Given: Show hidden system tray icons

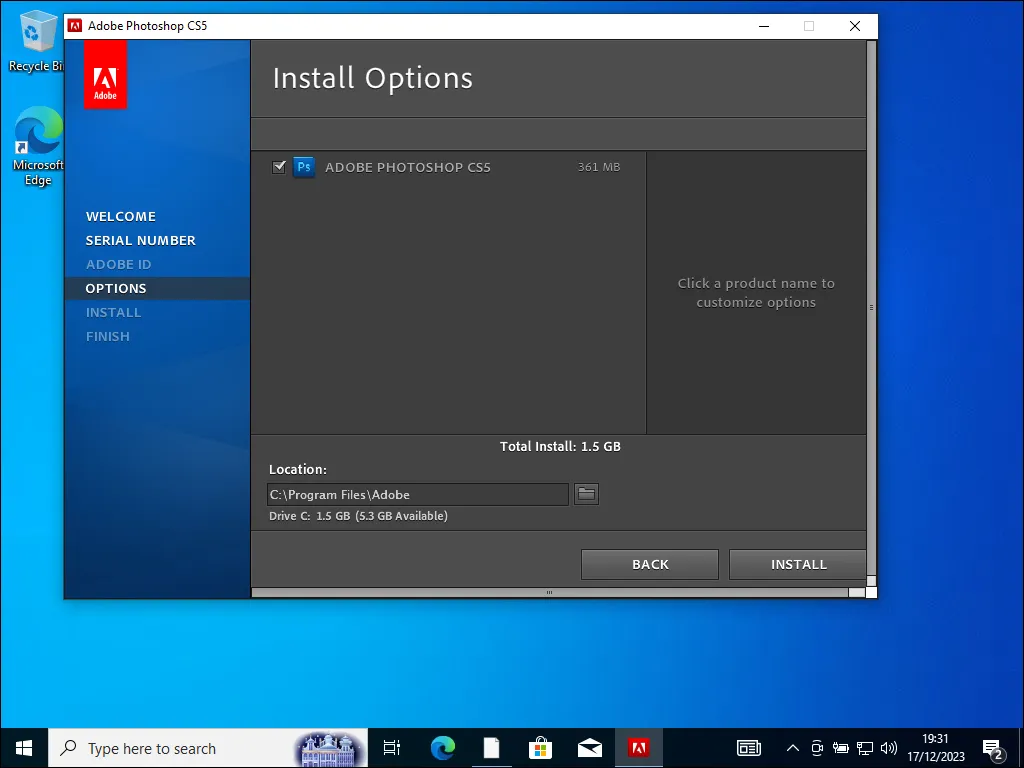Looking at the screenshot, I should [x=793, y=748].
